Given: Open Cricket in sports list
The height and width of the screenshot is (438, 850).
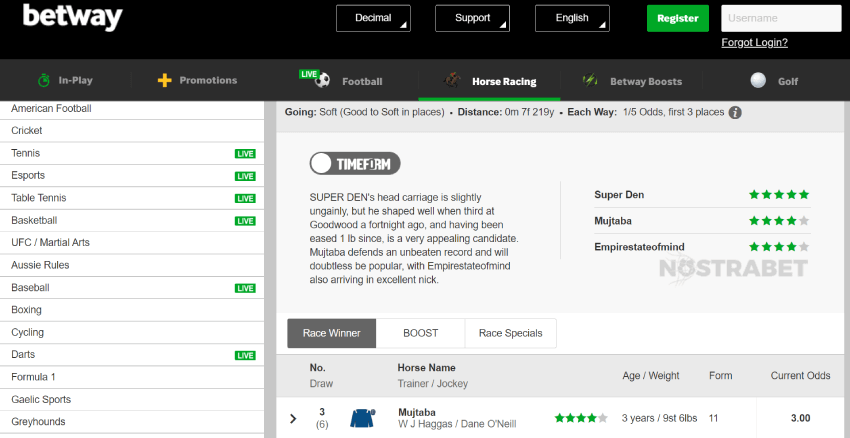Looking at the screenshot, I should [x=132, y=131].
